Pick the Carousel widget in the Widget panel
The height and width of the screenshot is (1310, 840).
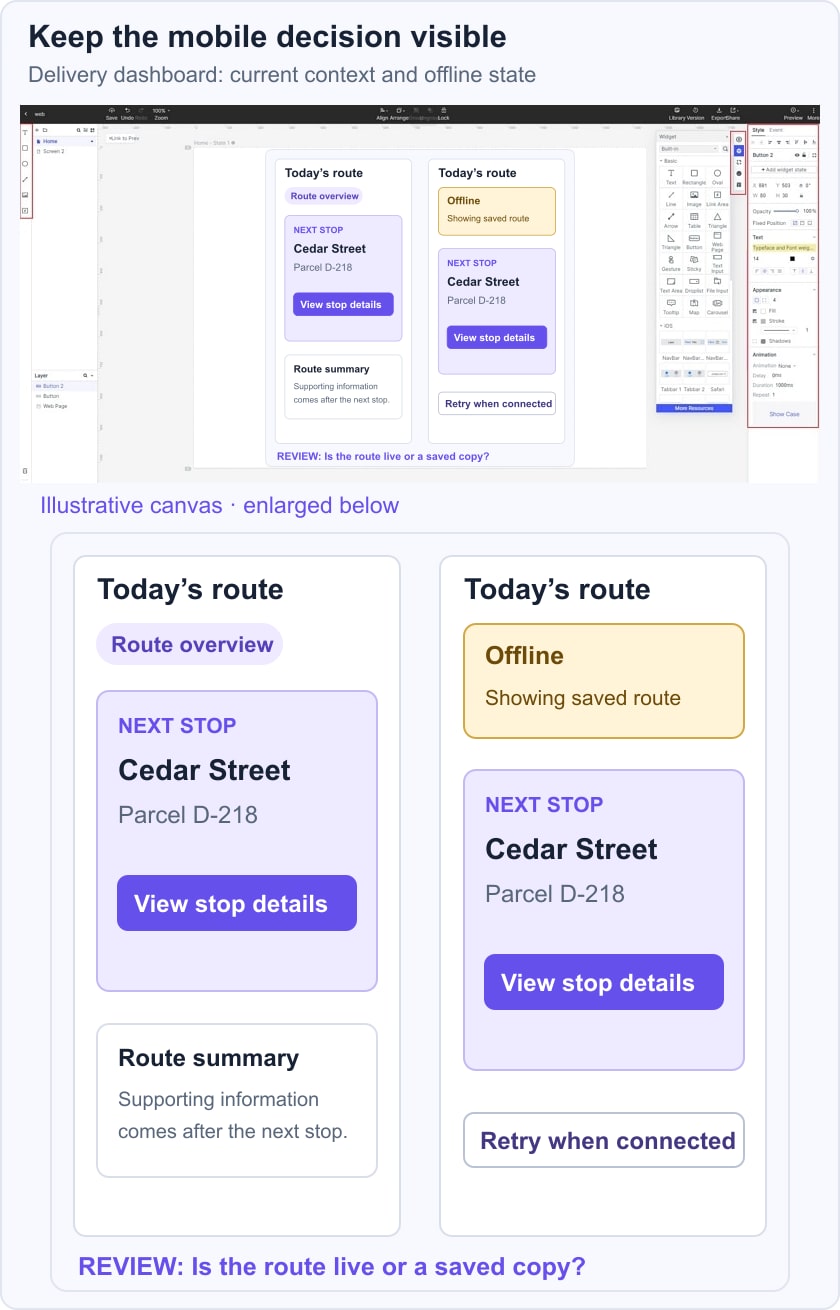click(x=717, y=306)
